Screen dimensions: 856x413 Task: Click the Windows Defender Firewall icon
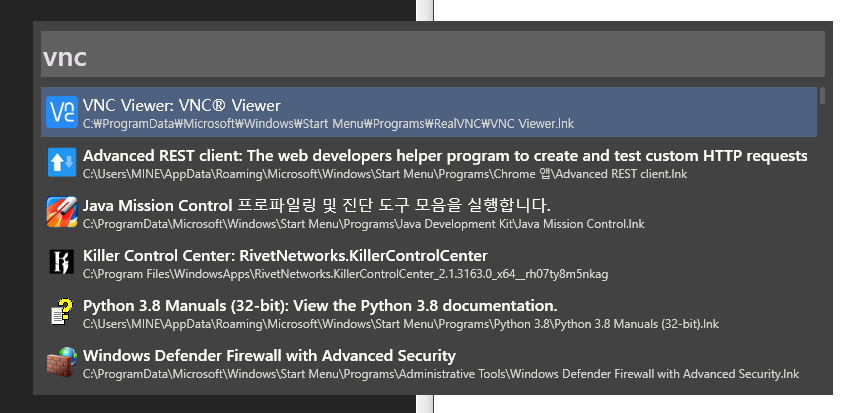pos(62,362)
